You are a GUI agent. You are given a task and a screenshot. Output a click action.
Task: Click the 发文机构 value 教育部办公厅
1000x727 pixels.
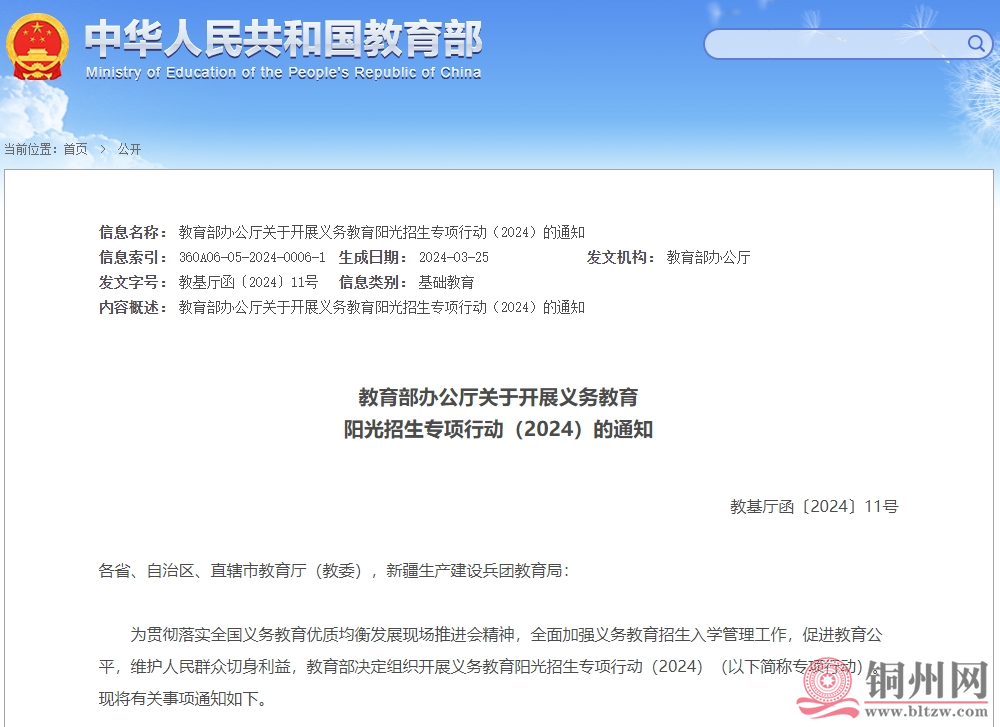click(709, 257)
